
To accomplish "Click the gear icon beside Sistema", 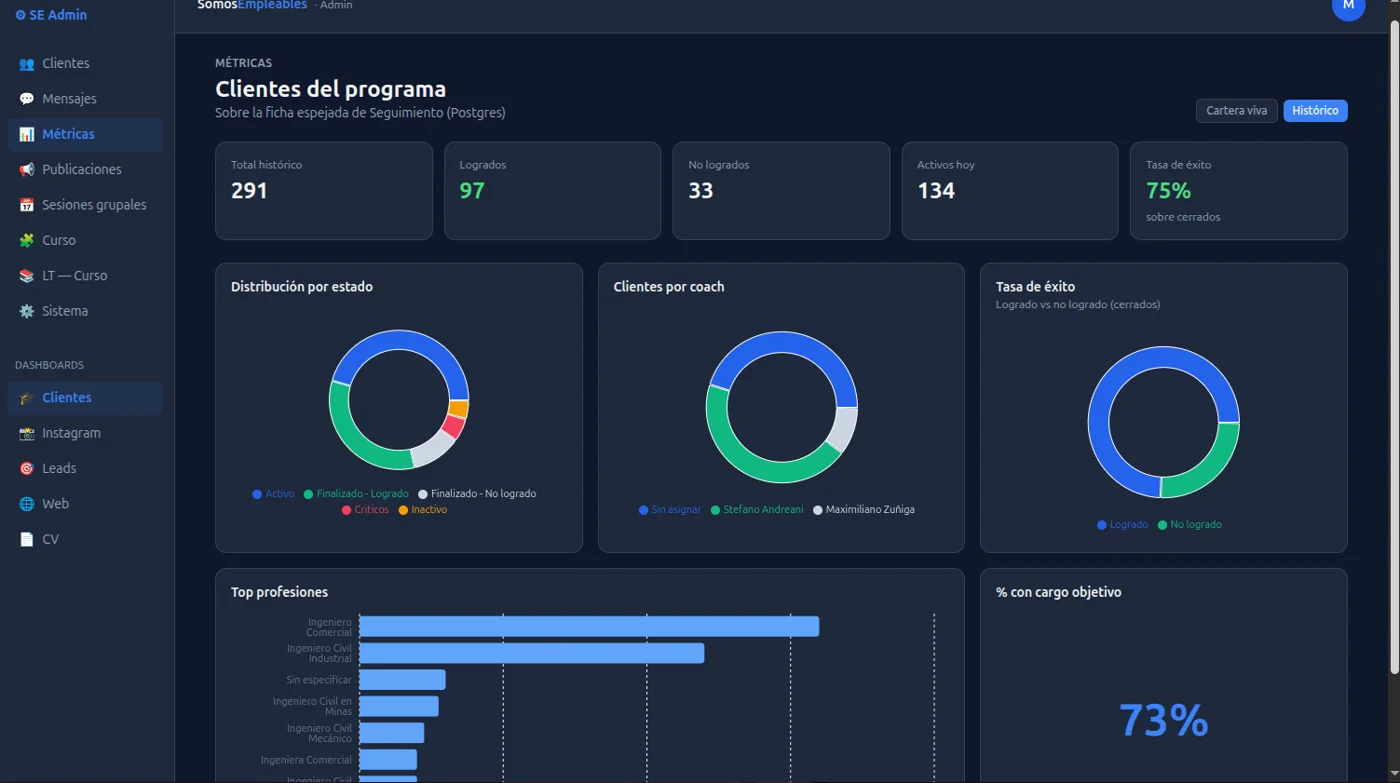I will click(26, 311).
